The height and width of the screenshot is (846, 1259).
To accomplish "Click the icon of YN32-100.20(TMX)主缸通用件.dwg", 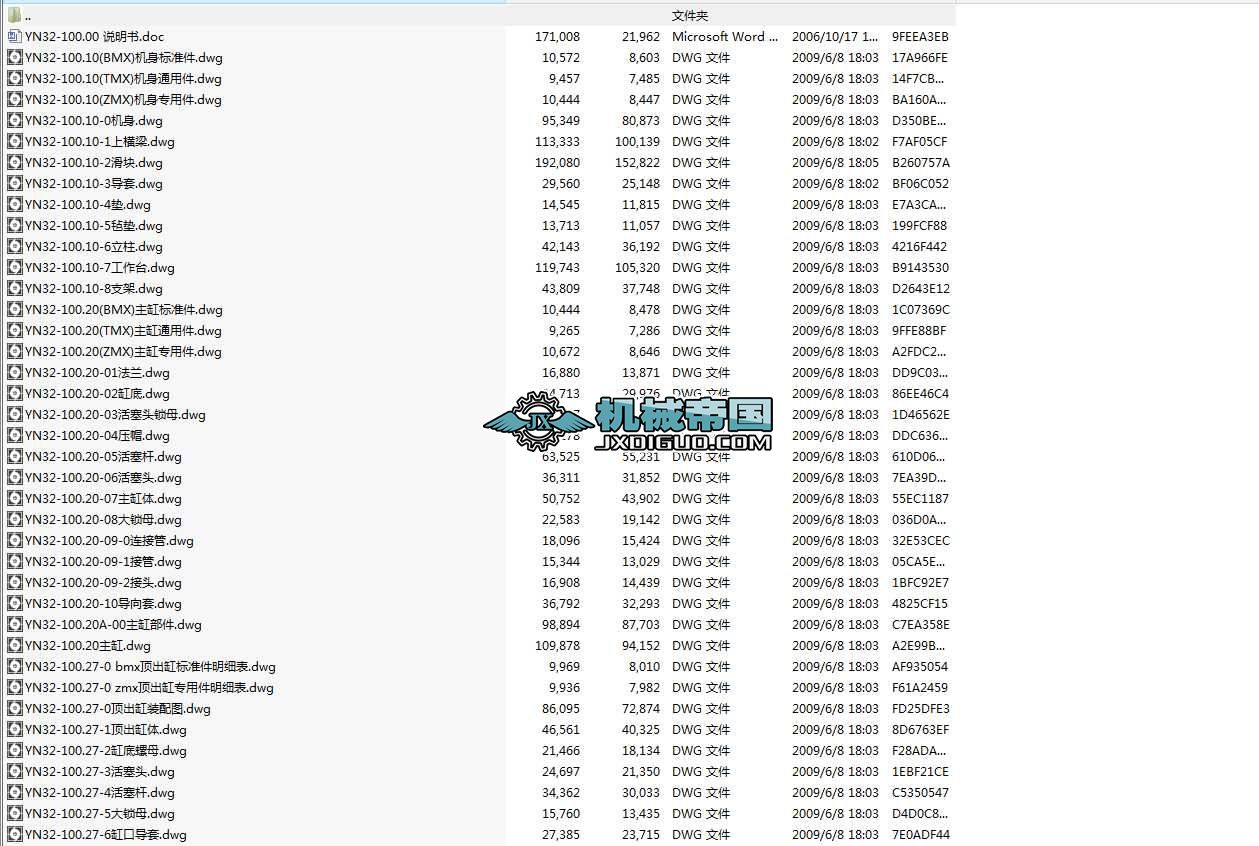I will [x=14, y=330].
